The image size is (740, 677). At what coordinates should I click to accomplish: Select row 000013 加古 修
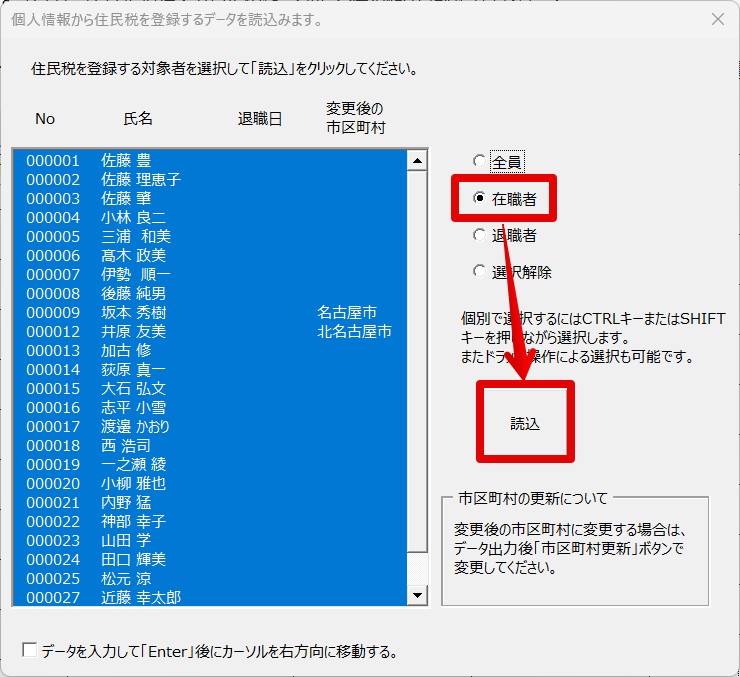210,351
